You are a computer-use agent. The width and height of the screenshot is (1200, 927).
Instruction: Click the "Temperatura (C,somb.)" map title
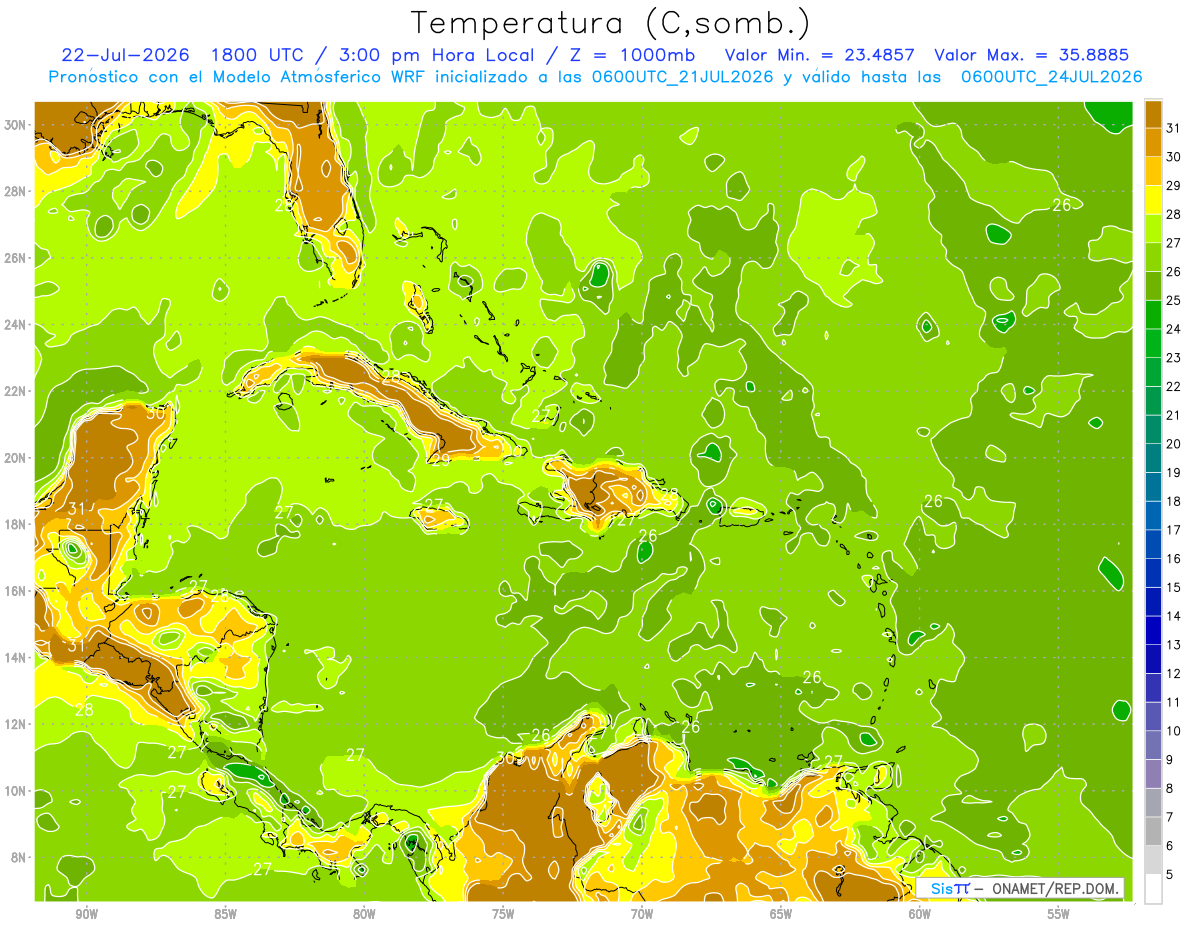[x=611, y=23]
